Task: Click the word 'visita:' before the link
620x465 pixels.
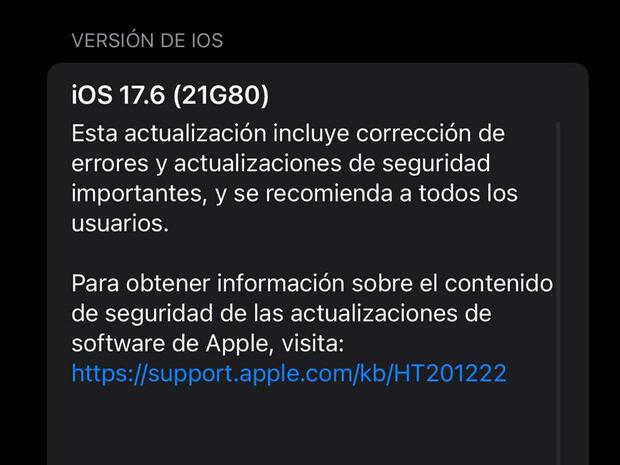Action: pyautogui.click(x=312, y=343)
